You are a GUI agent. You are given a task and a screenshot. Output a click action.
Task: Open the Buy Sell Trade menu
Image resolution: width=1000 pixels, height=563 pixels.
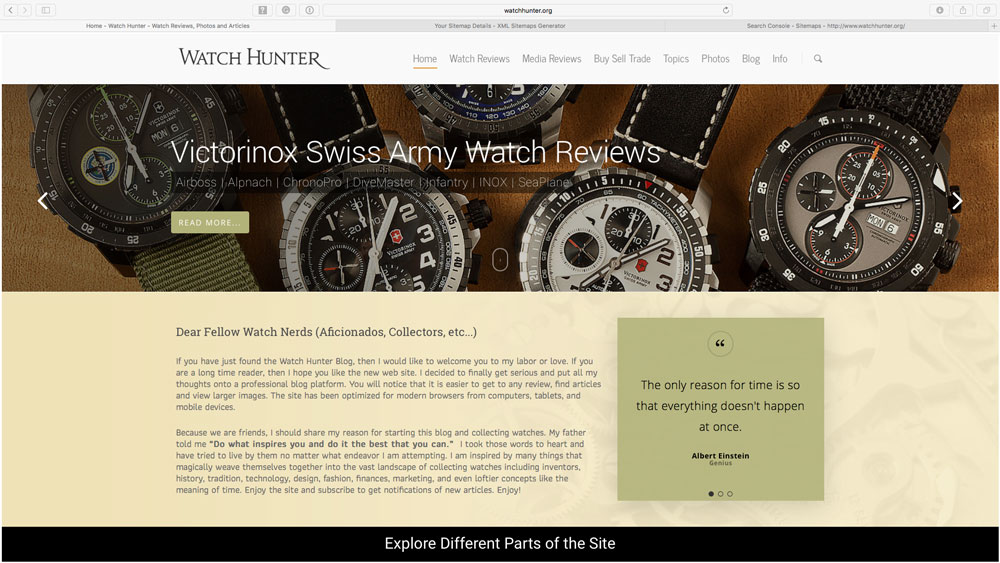click(622, 59)
